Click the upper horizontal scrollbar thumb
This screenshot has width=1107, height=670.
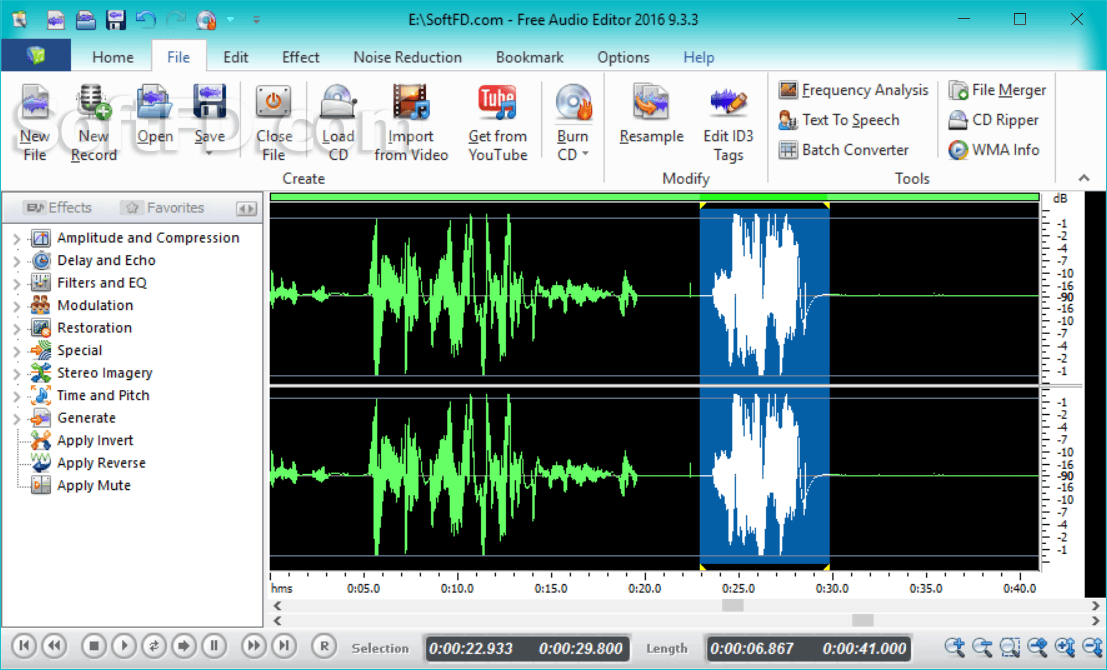point(732,606)
